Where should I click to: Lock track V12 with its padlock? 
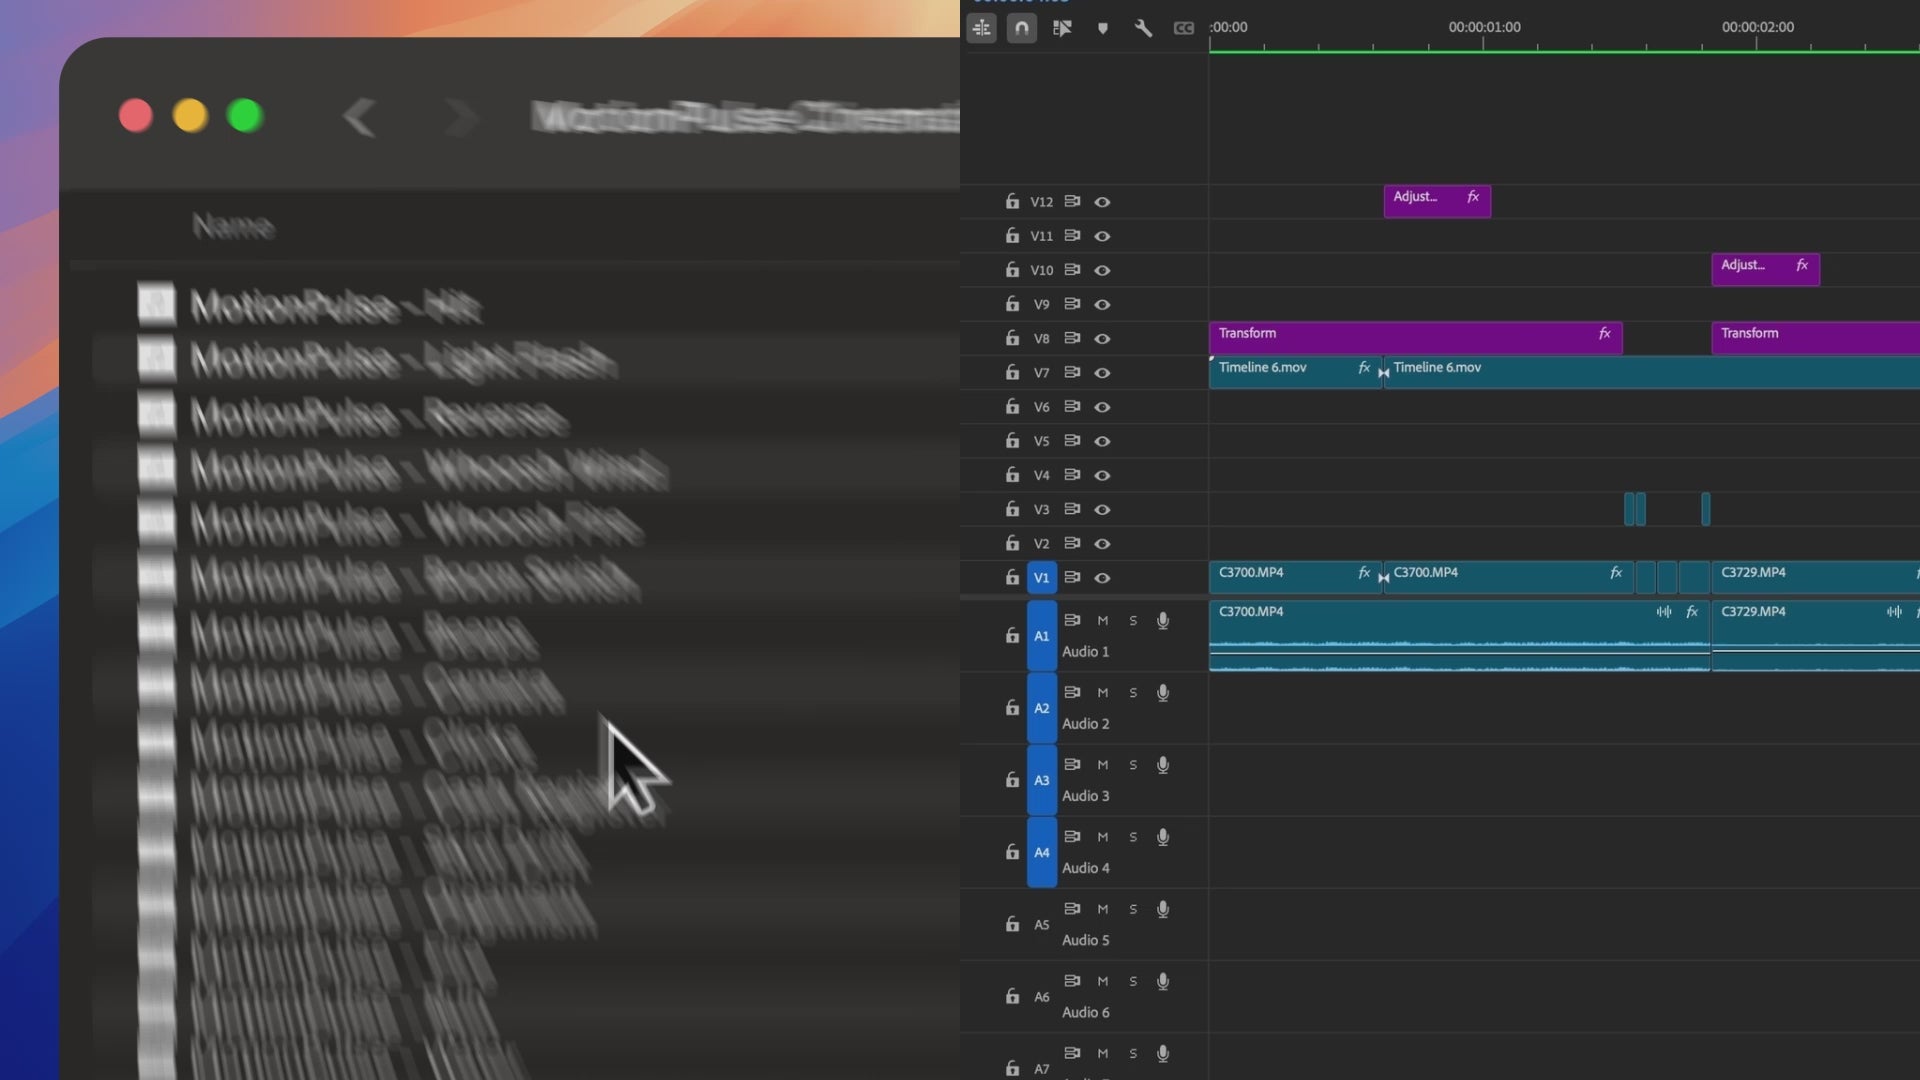point(1012,201)
